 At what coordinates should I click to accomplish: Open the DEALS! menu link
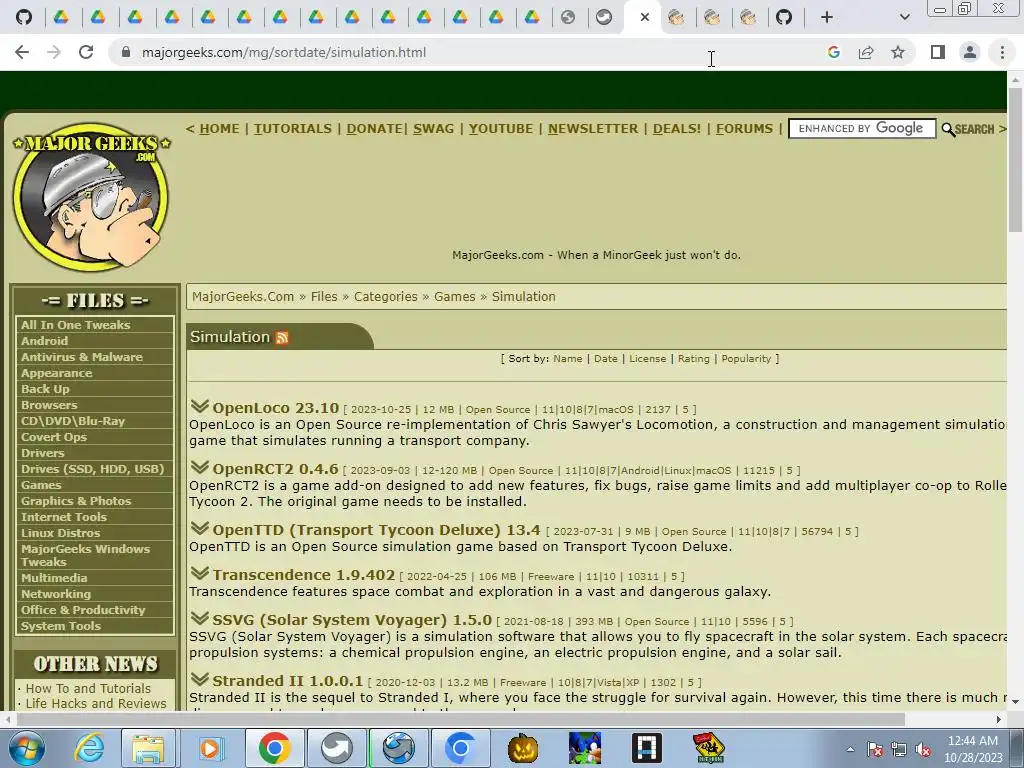[x=677, y=129]
